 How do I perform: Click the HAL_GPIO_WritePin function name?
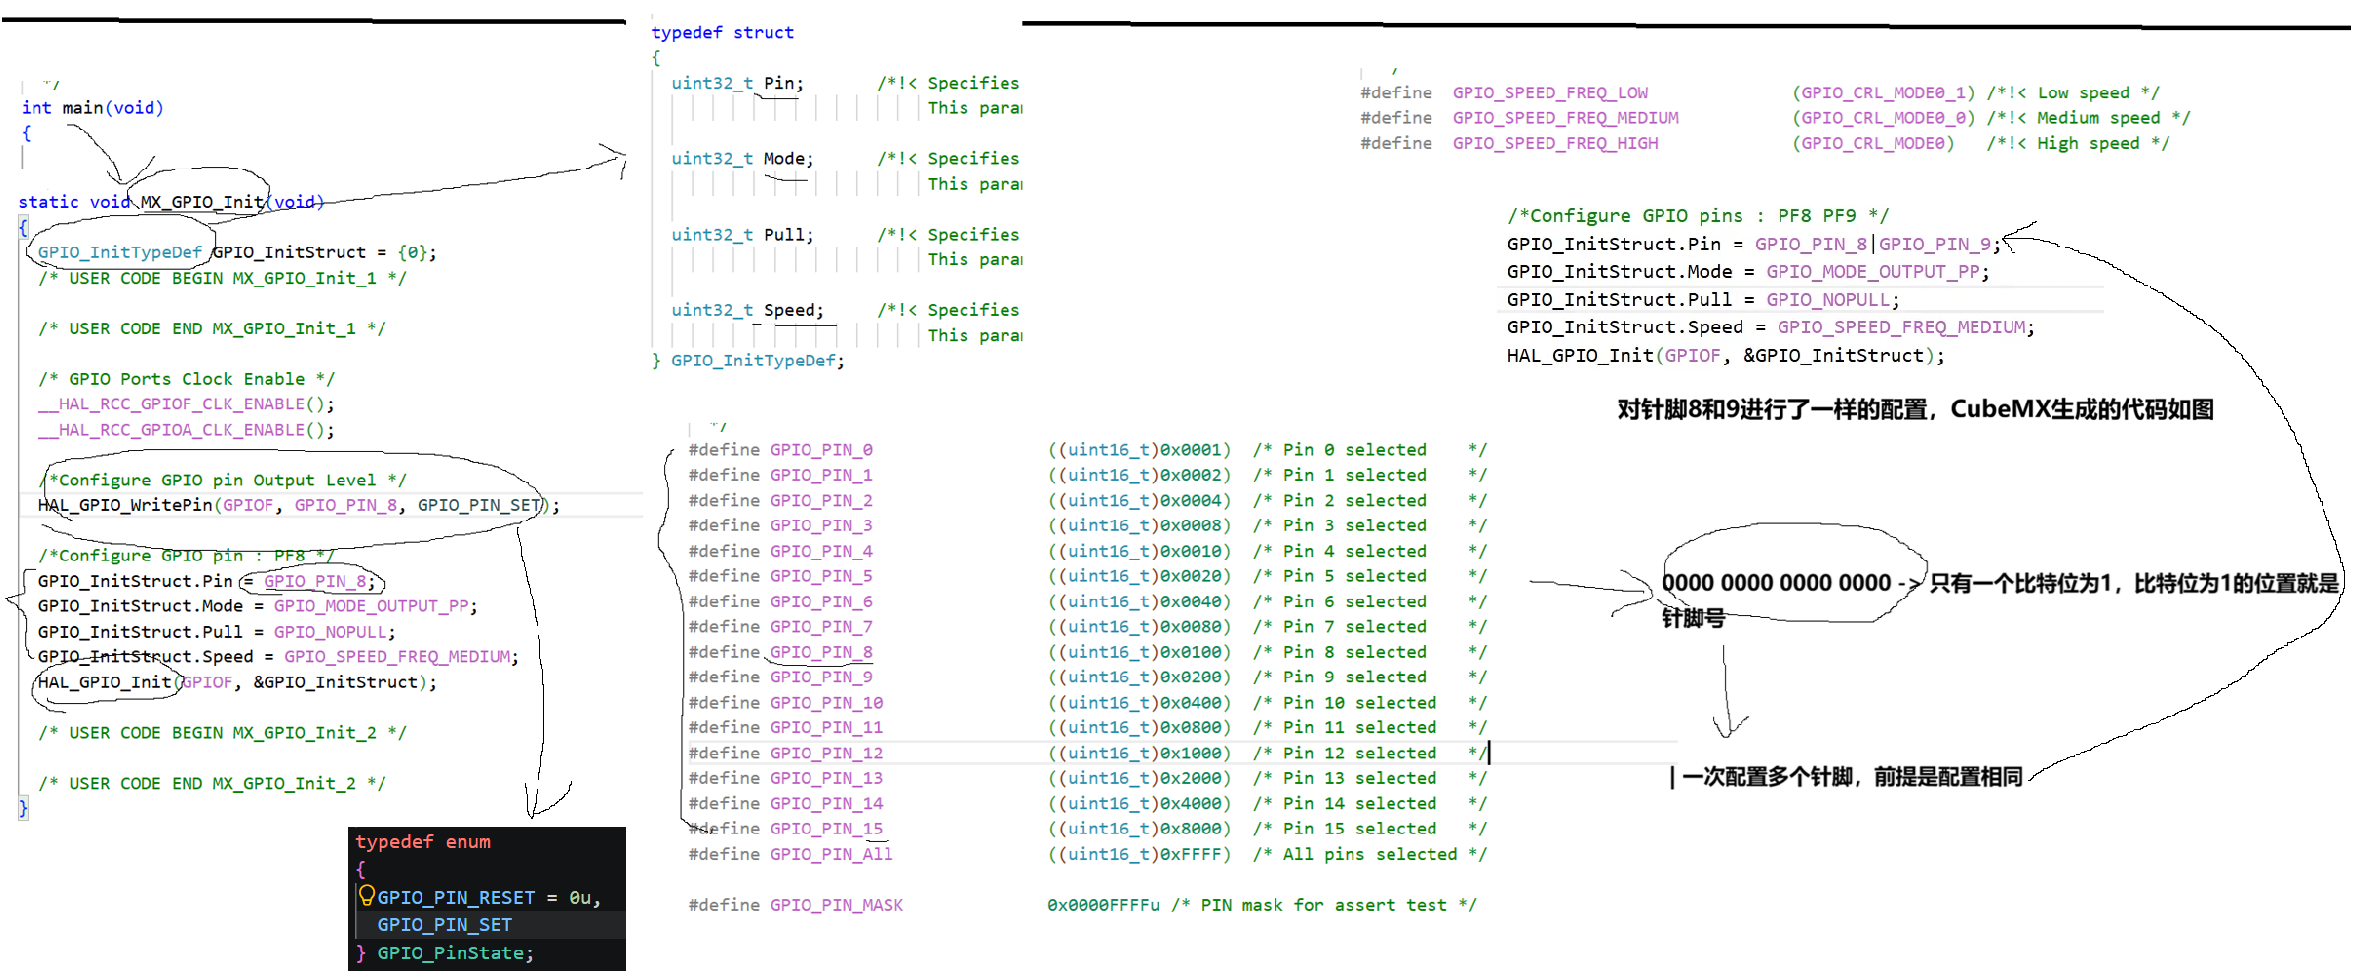click(125, 505)
